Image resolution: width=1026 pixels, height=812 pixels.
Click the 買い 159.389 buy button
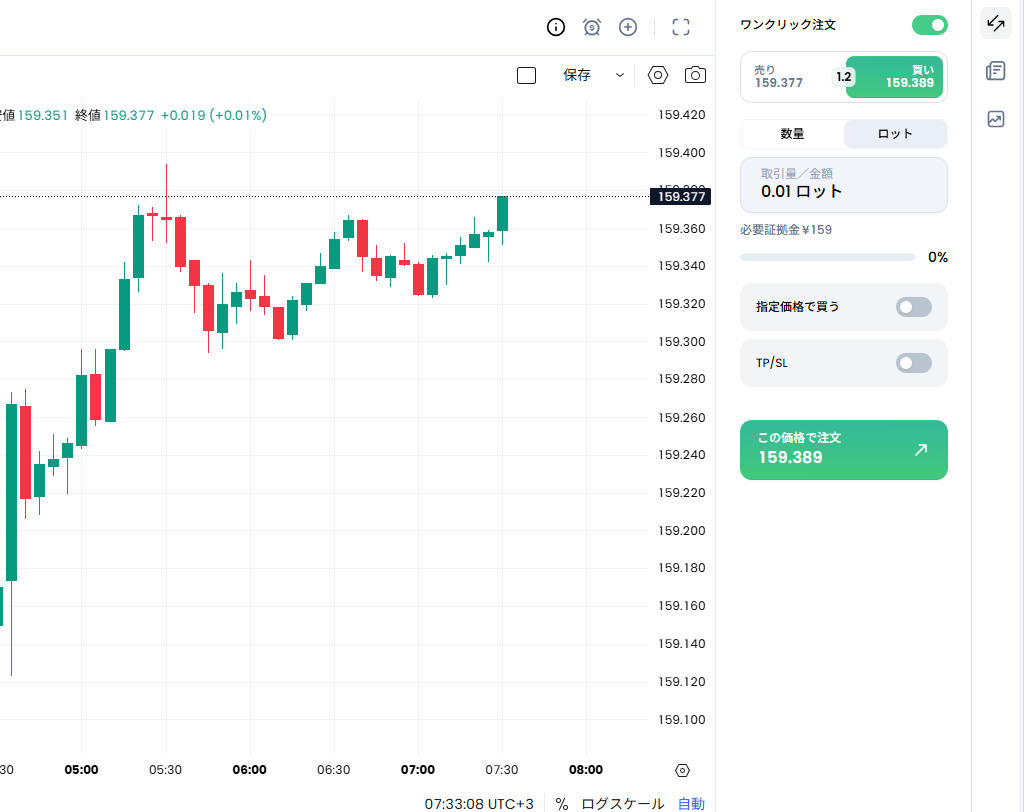(894, 77)
